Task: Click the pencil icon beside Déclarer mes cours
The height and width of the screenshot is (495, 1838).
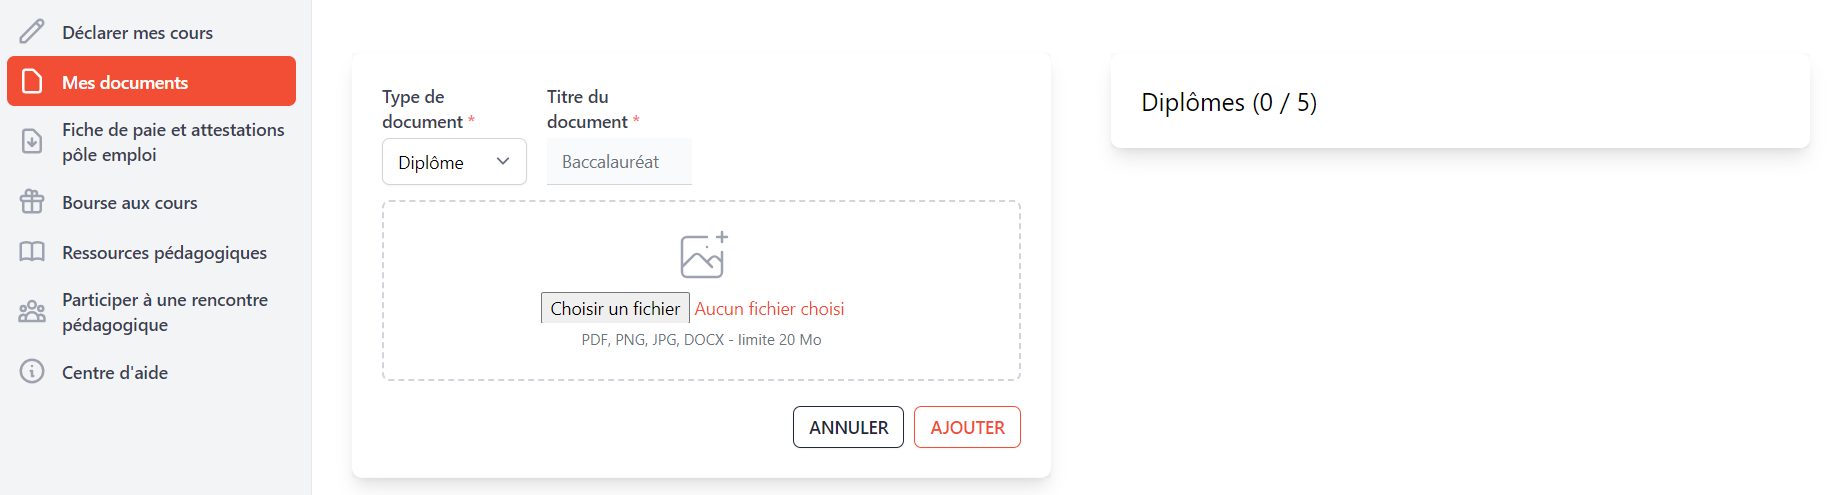Action: click(32, 32)
